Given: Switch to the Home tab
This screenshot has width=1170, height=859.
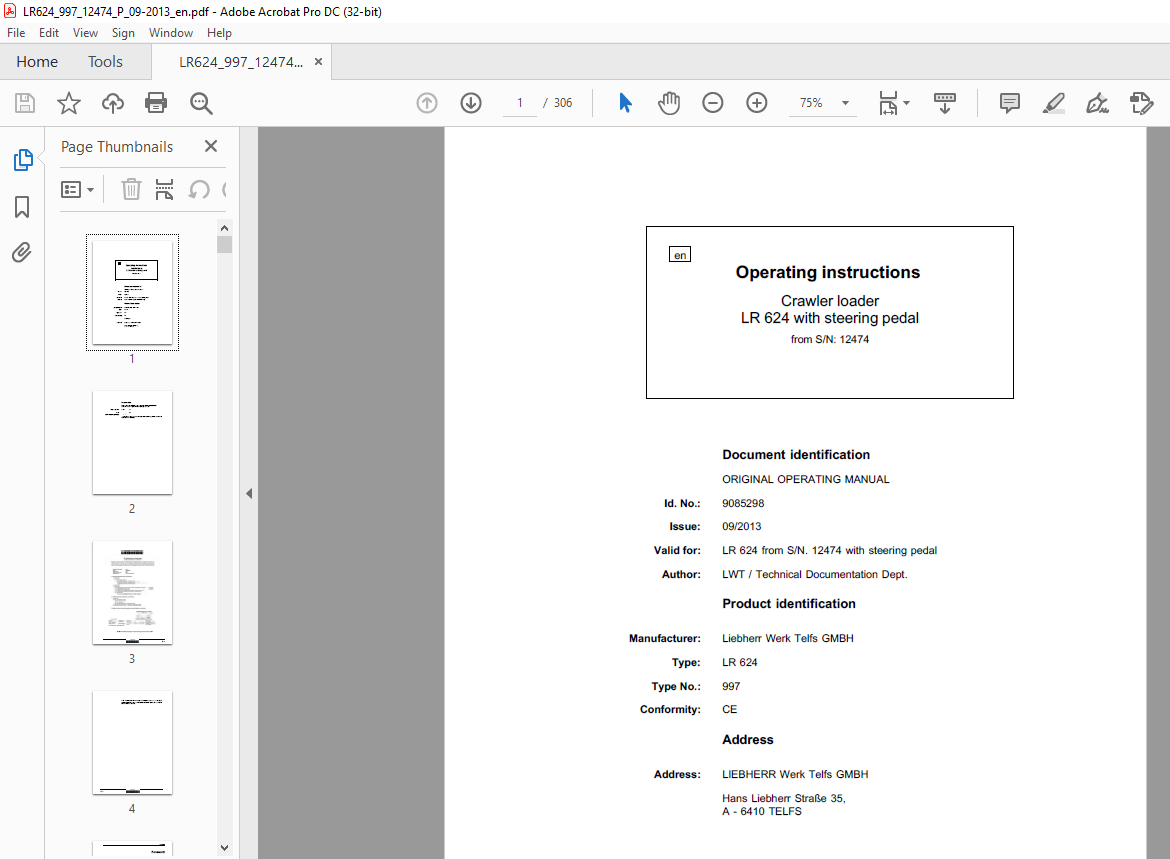Looking at the screenshot, I should click(x=37, y=62).
